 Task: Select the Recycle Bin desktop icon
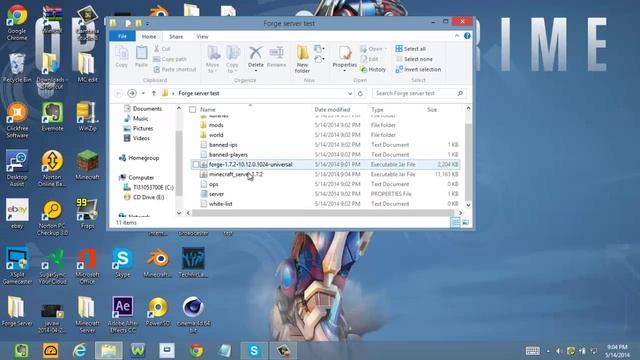pos(17,68)
